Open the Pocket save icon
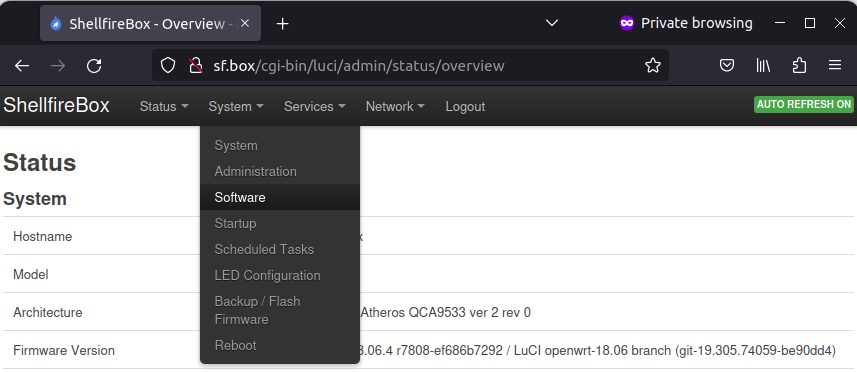857x372 pixels. pyautogui.click(x=726, y=66)
